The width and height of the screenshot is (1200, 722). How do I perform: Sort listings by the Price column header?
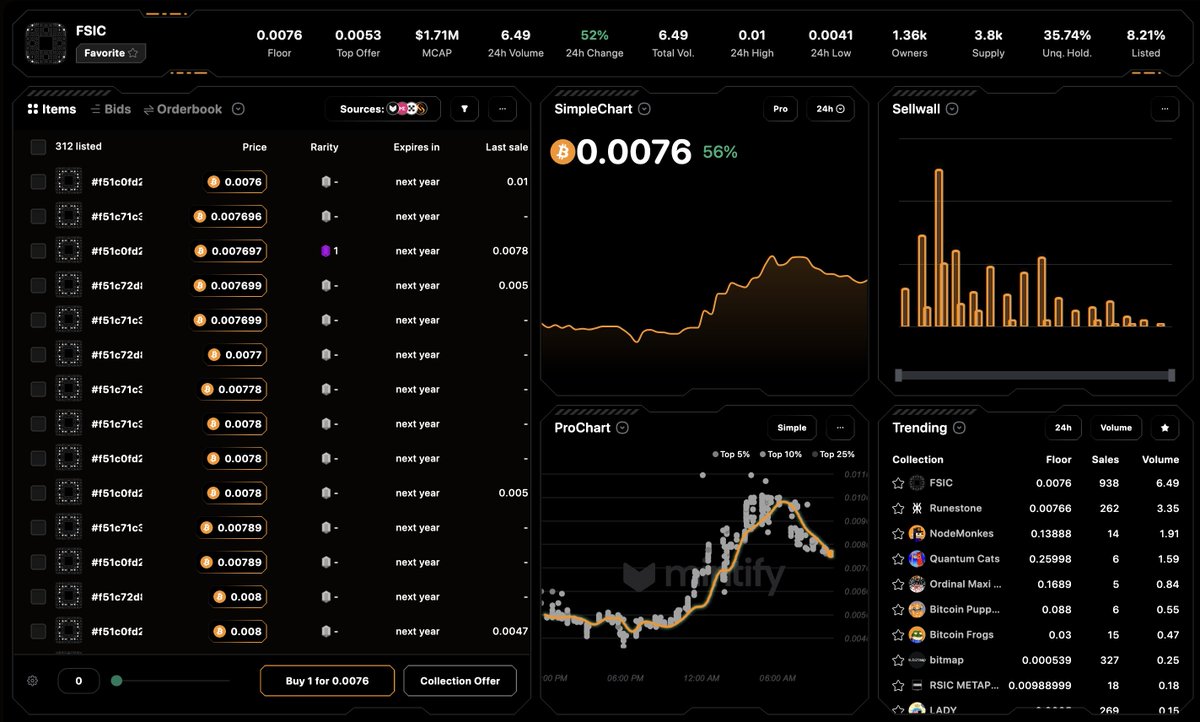[254, 147]
